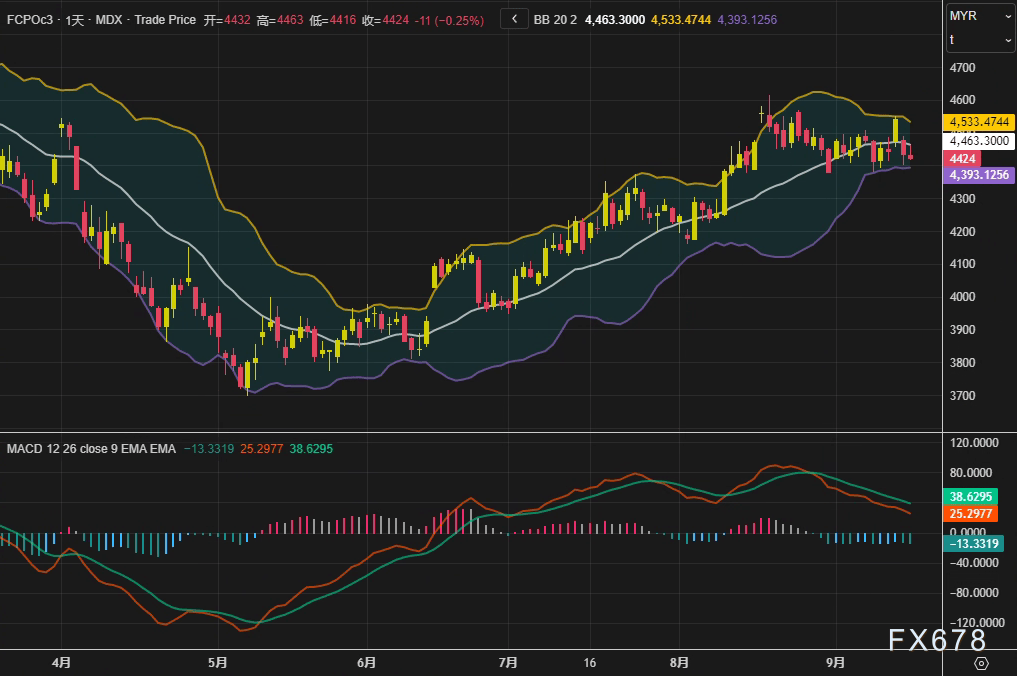The width and height of the screenshot is (1017, 676).
Task: Click the 4700 level on price axis
Action: [x=962, y=68]
